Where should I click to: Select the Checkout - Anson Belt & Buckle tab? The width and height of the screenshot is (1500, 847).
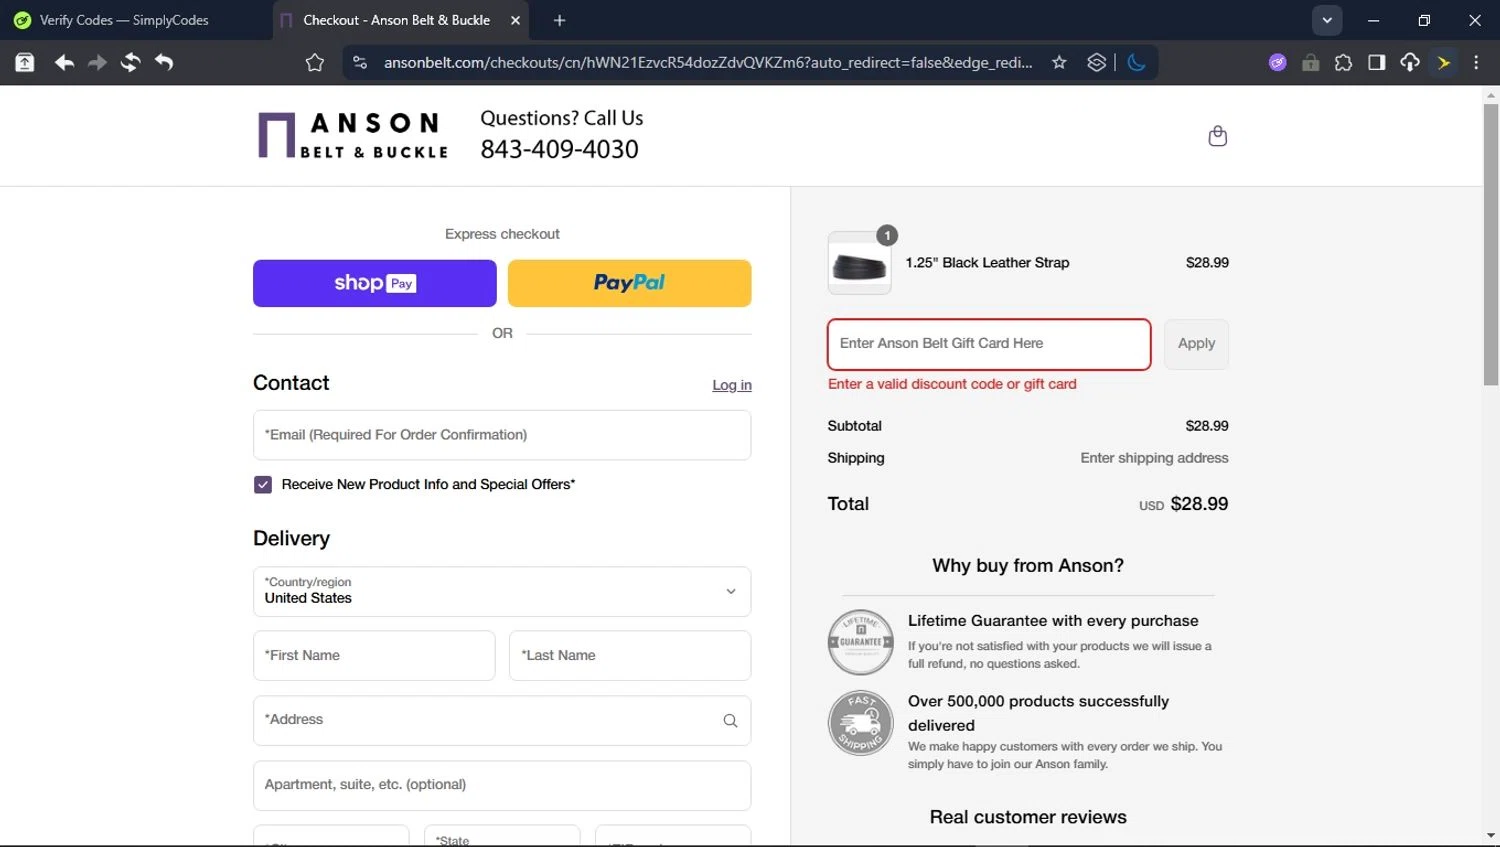click(396, 20)
